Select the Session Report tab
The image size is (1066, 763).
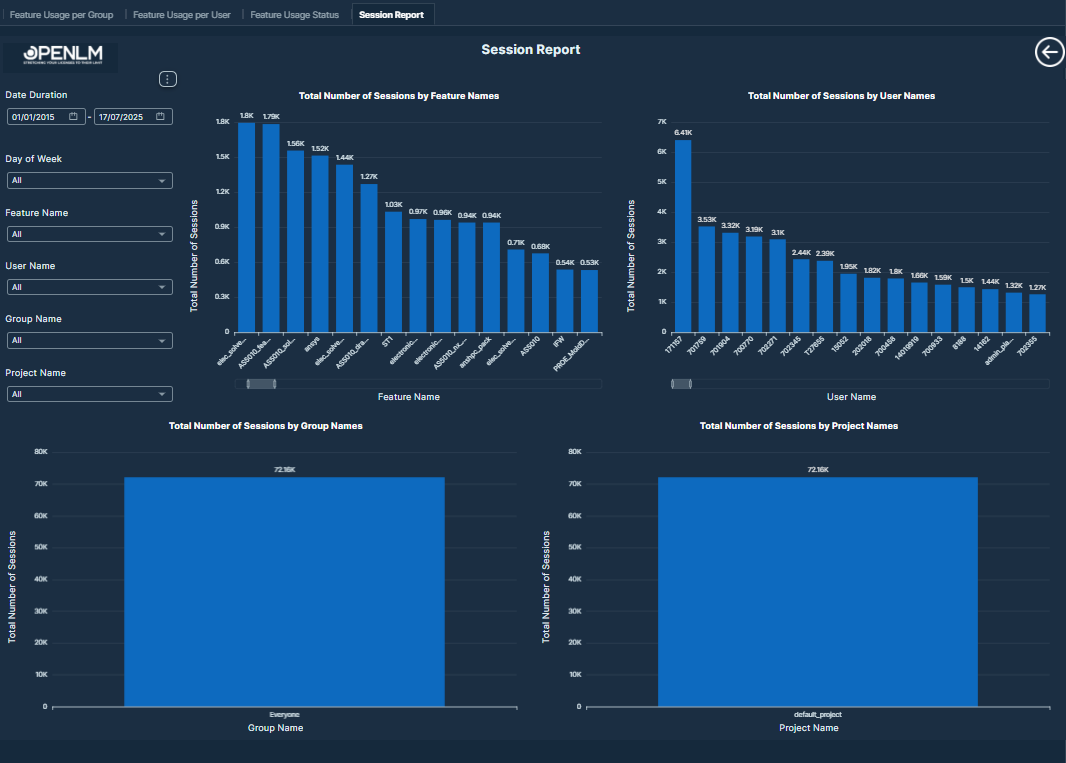click(392, 15)
